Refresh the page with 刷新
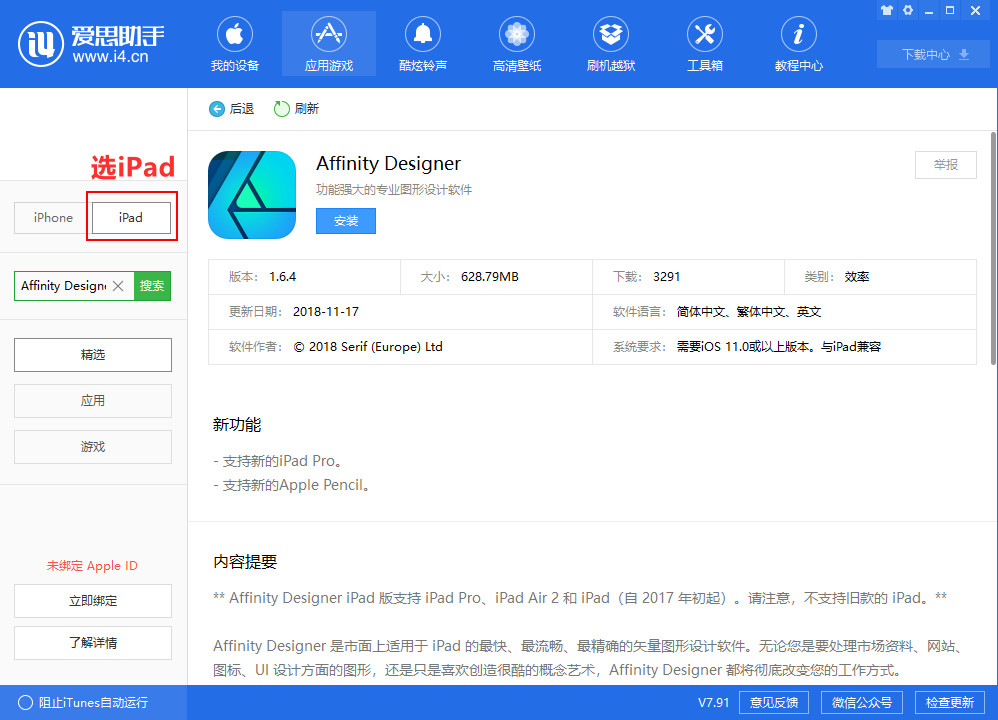998x720 pixels. 296,109
